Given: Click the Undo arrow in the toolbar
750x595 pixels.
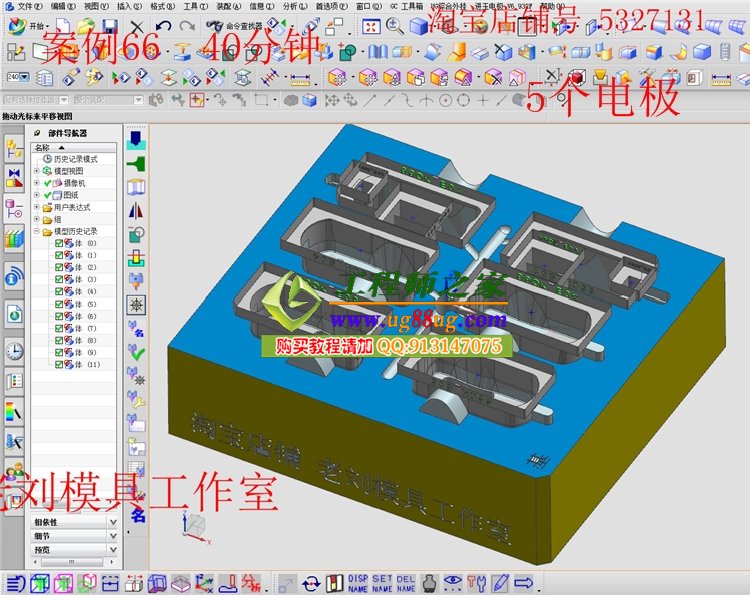Looking at the screenshot, I should (x=163, y=26).
